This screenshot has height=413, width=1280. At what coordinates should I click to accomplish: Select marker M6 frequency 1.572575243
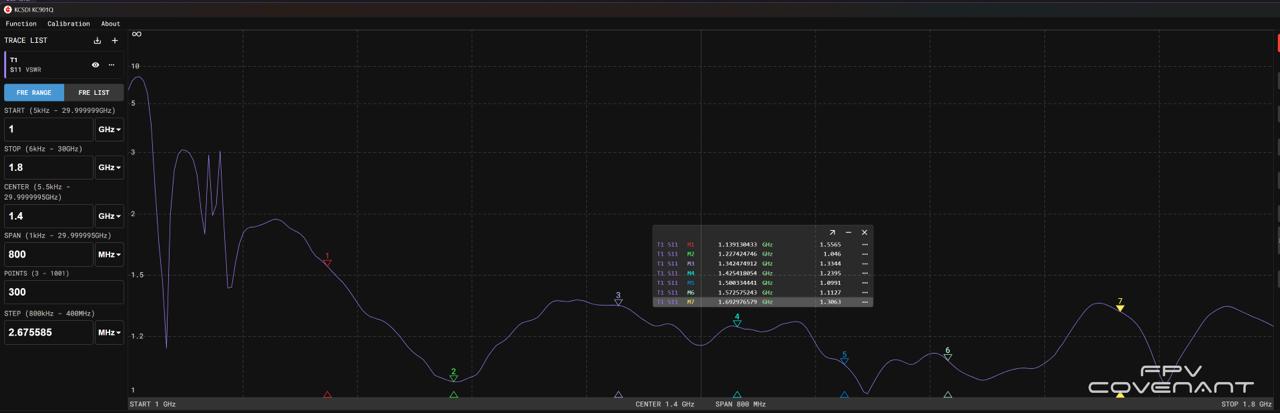point(737,292)
